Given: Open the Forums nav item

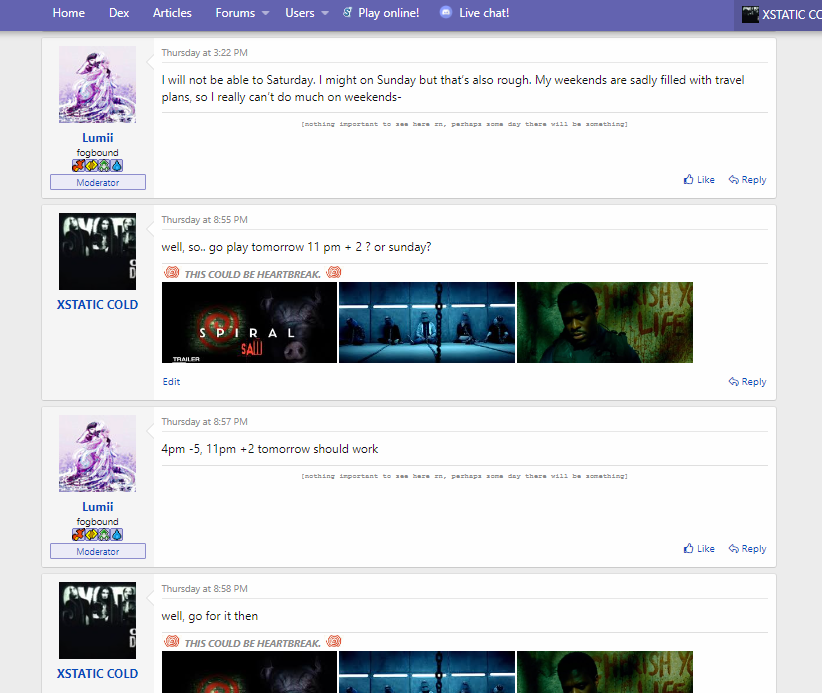Looking at the screenshot, I should point(235,13).
